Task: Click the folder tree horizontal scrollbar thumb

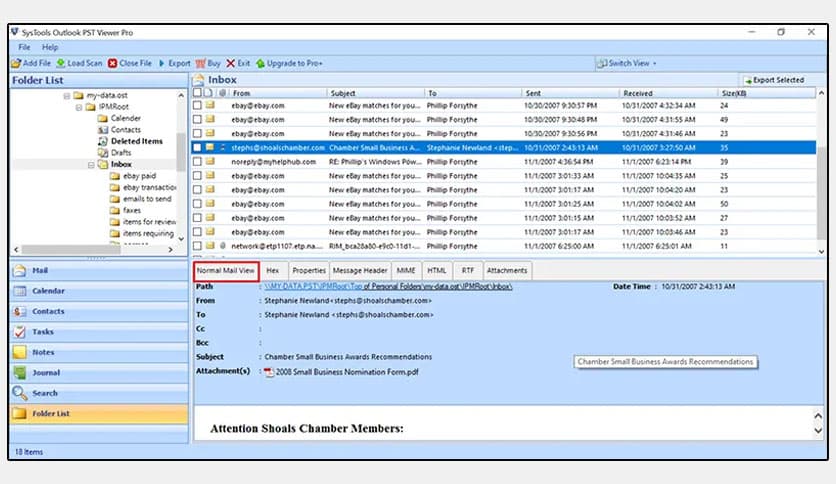Action: pos(70,249)
